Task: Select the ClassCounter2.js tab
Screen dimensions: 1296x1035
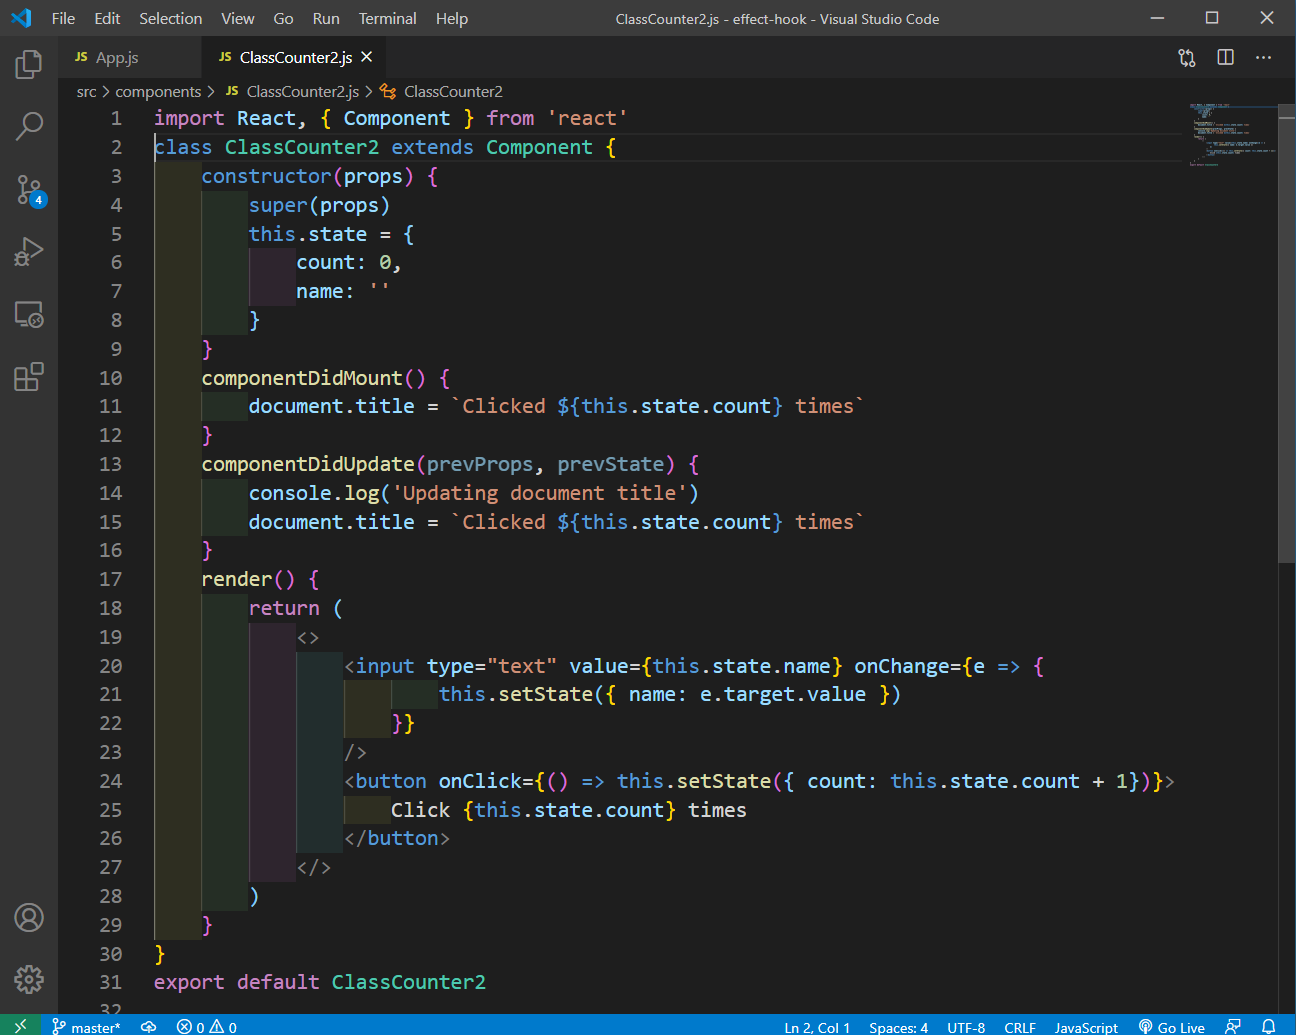Action: 296,57
